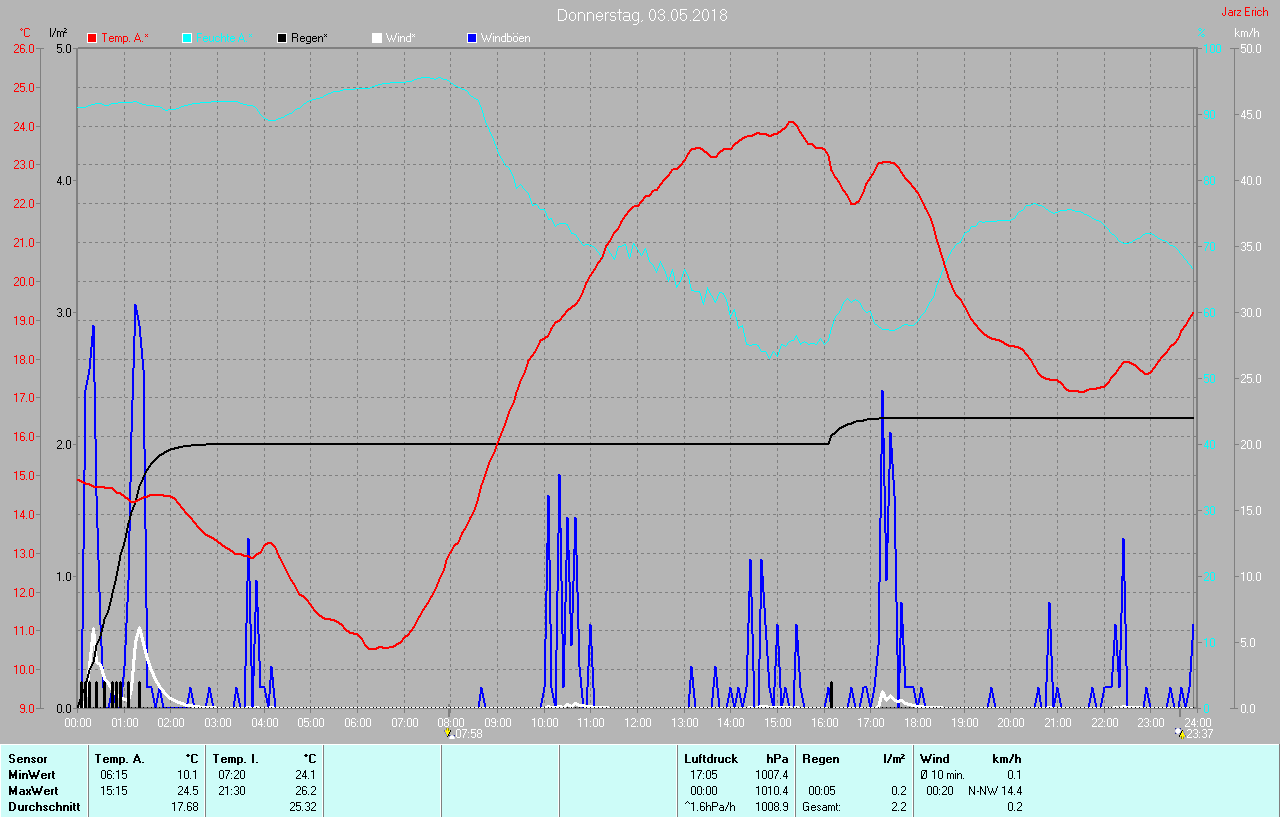The width and height of the screenshot is (1280, 817).
Task: Select the Temp. I. column header
Action: click(x=236, y=759)
